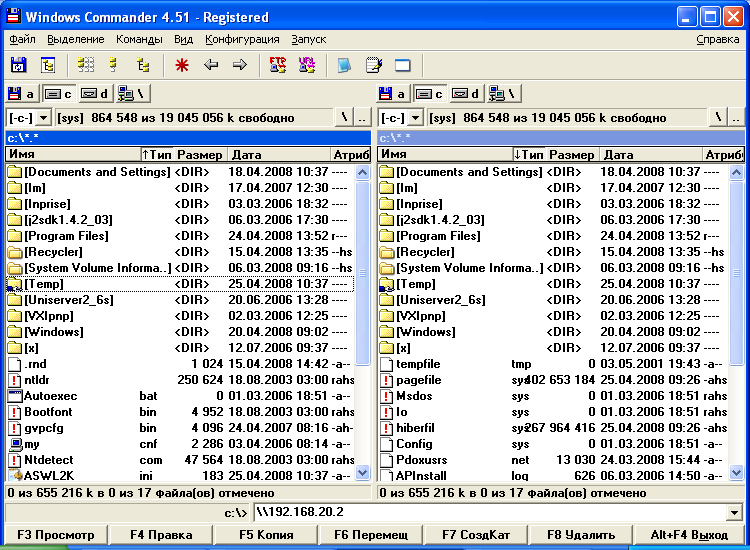Go to root with left panel backslash button
Screen dimensions: 750x550
[x=344, y=118]
